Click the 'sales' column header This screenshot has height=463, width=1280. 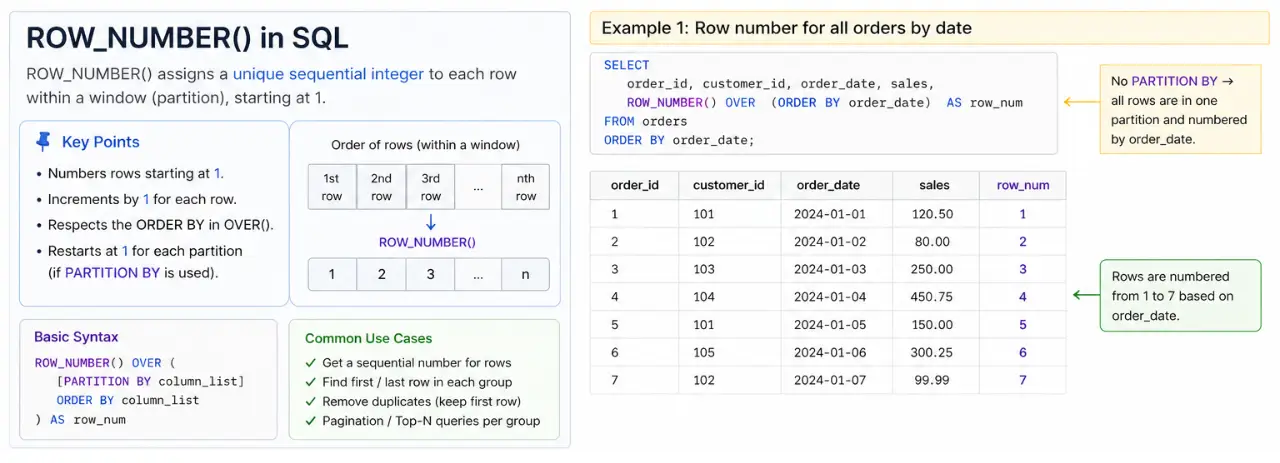coord(935,185)
